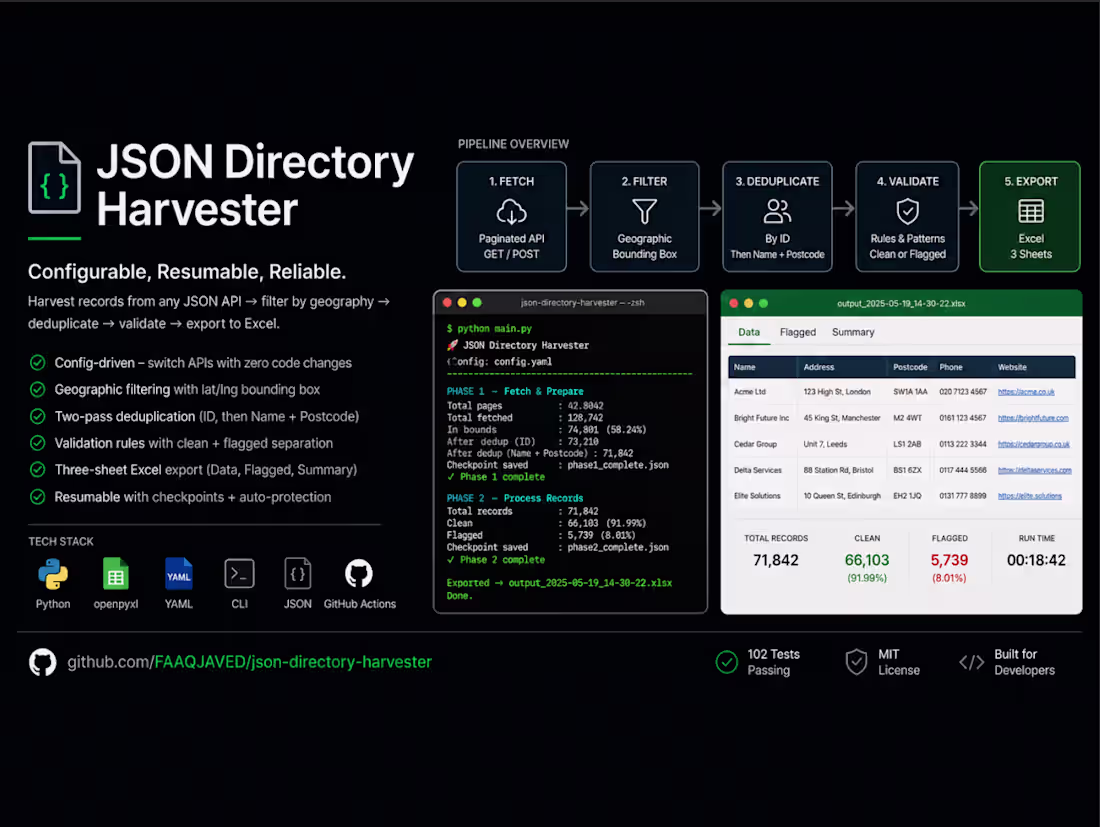Select the Acme Ltd name cell

pos(750,392)
